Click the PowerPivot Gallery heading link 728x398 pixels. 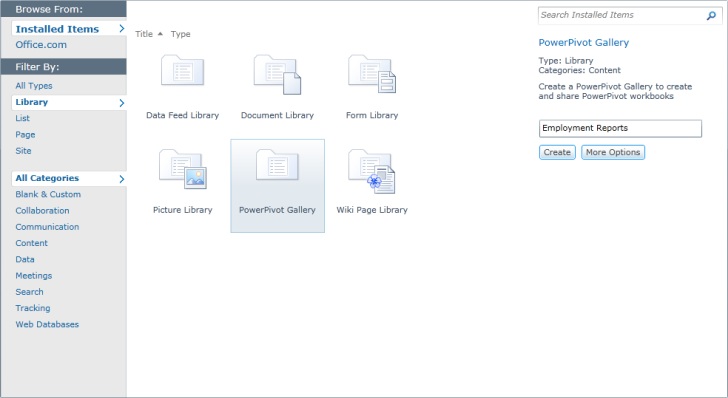coord(584,43)
